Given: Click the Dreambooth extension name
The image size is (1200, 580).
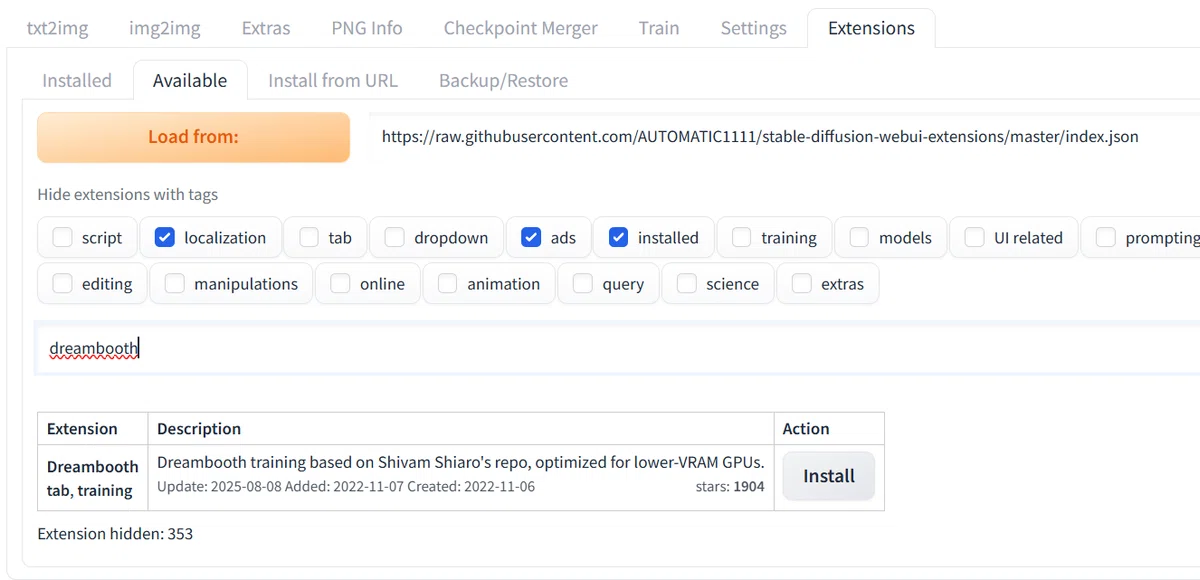Looking at the screenshot, I should click(x=93, y=467).
